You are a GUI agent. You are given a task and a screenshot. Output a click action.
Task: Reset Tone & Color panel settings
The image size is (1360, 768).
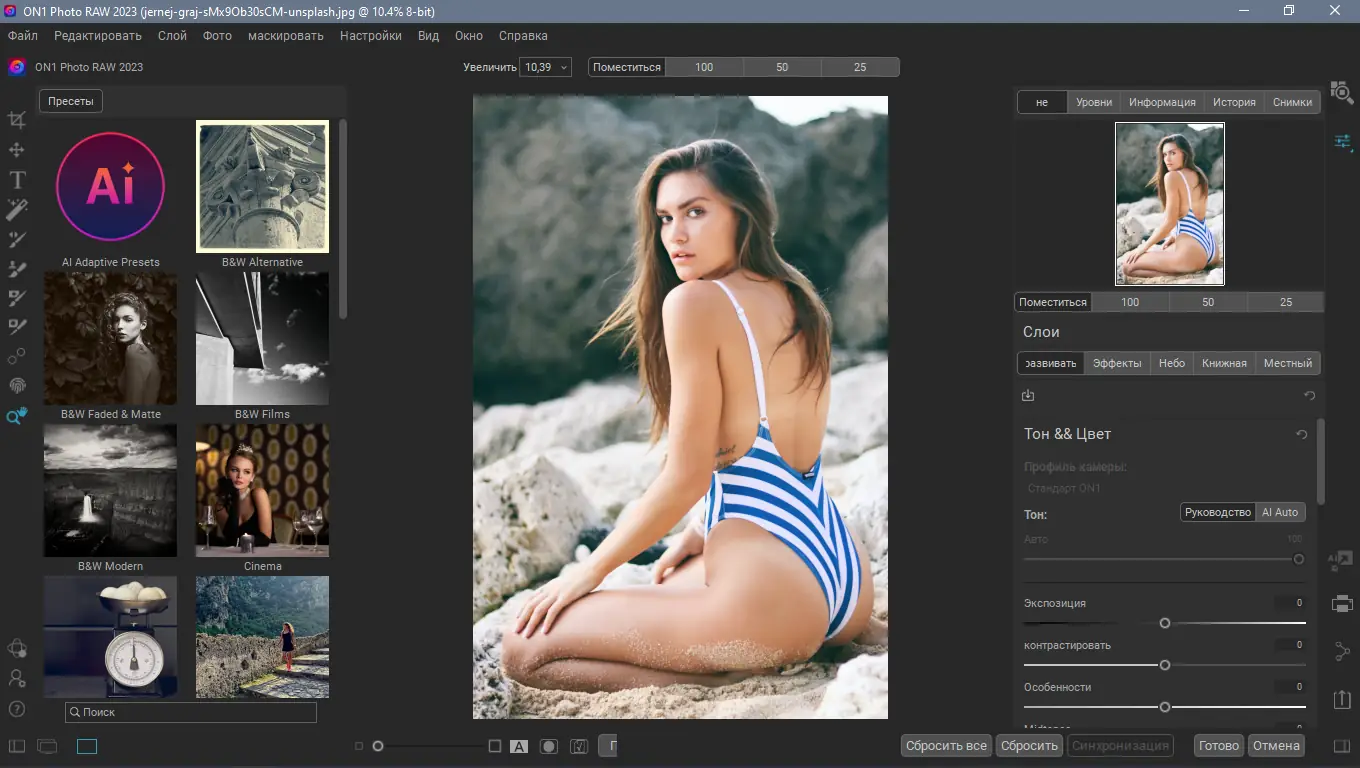(1301, 435)
